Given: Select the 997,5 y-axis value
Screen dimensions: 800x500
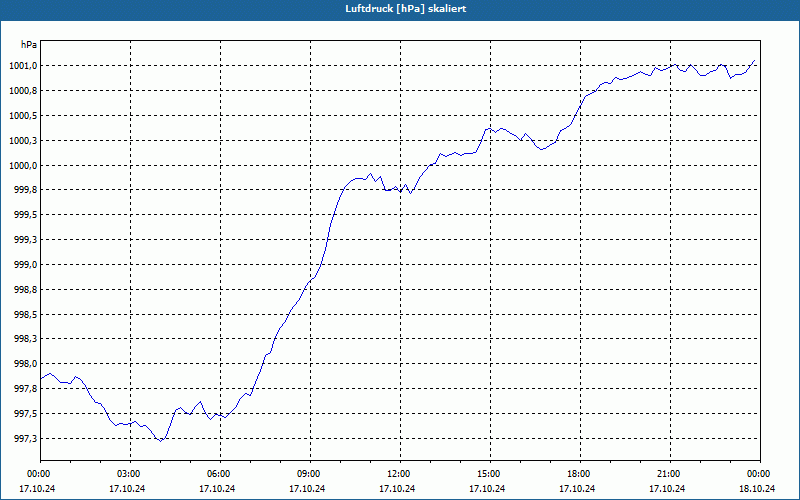Looking at the screenshot, I should 25,414.
